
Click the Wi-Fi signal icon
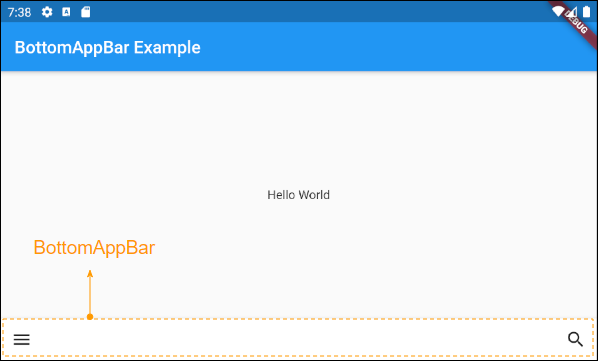click(558, 11)
